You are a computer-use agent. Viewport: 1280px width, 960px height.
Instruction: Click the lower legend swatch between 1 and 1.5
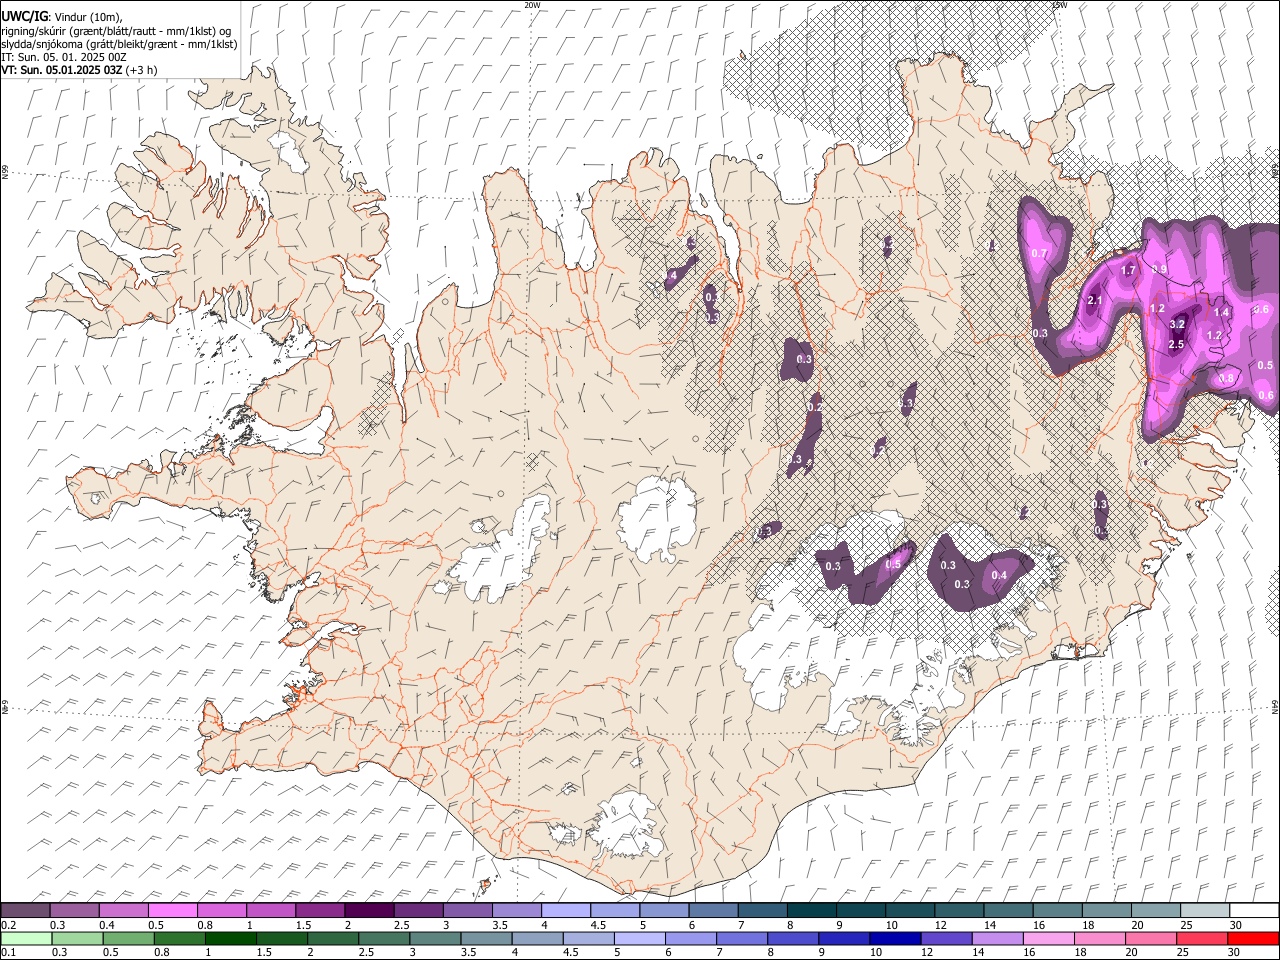point(229,938)
